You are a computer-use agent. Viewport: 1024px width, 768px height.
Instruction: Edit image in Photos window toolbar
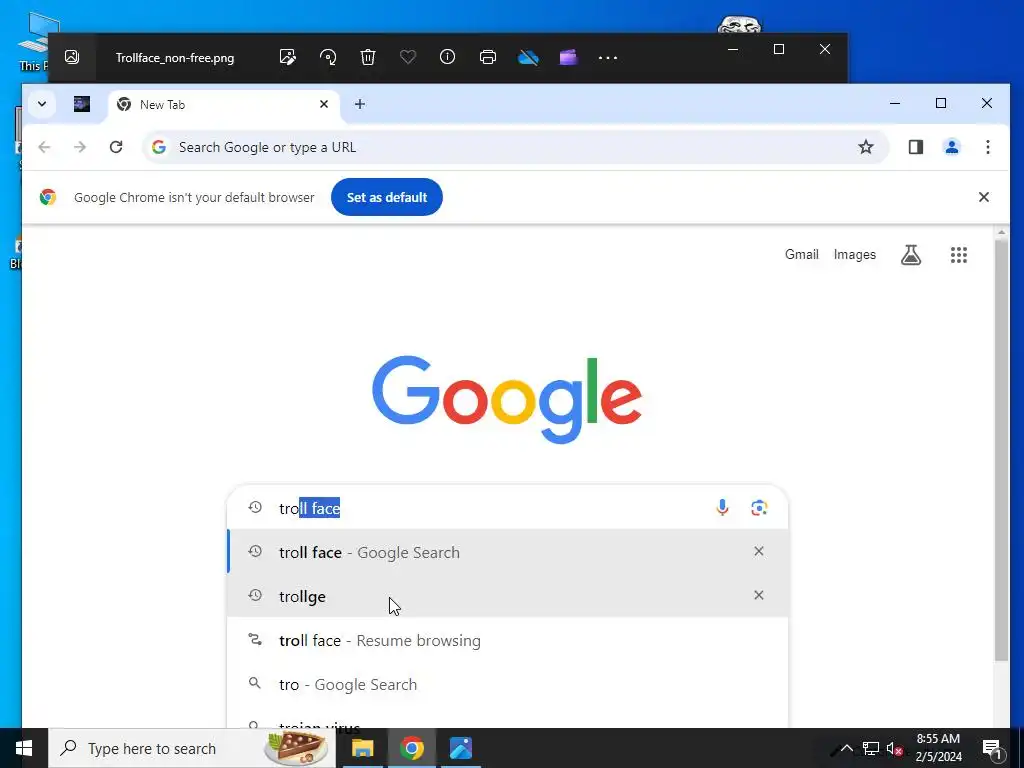[x=287, y=57]
